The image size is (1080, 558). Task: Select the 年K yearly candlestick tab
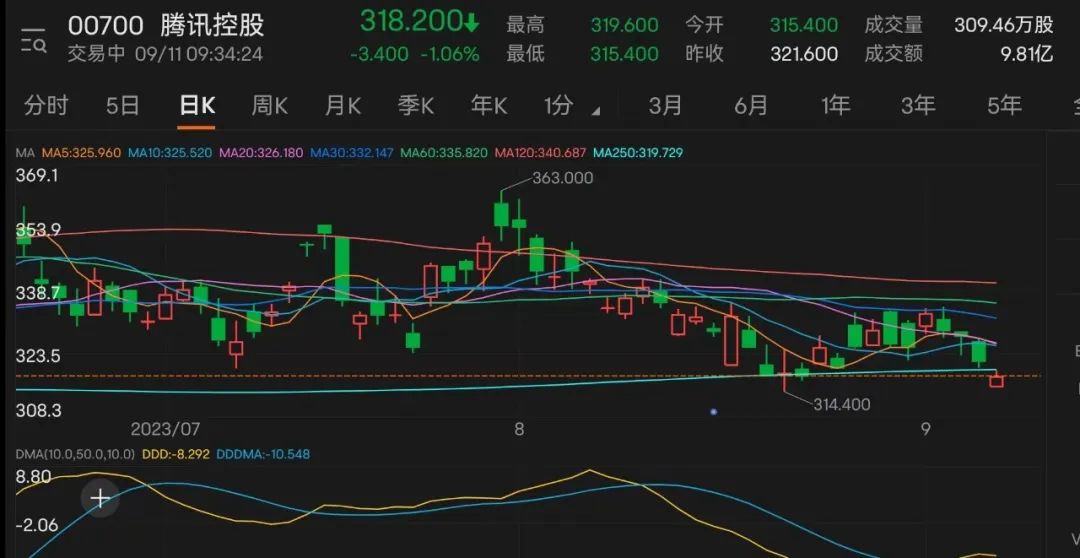coord(488,105)
